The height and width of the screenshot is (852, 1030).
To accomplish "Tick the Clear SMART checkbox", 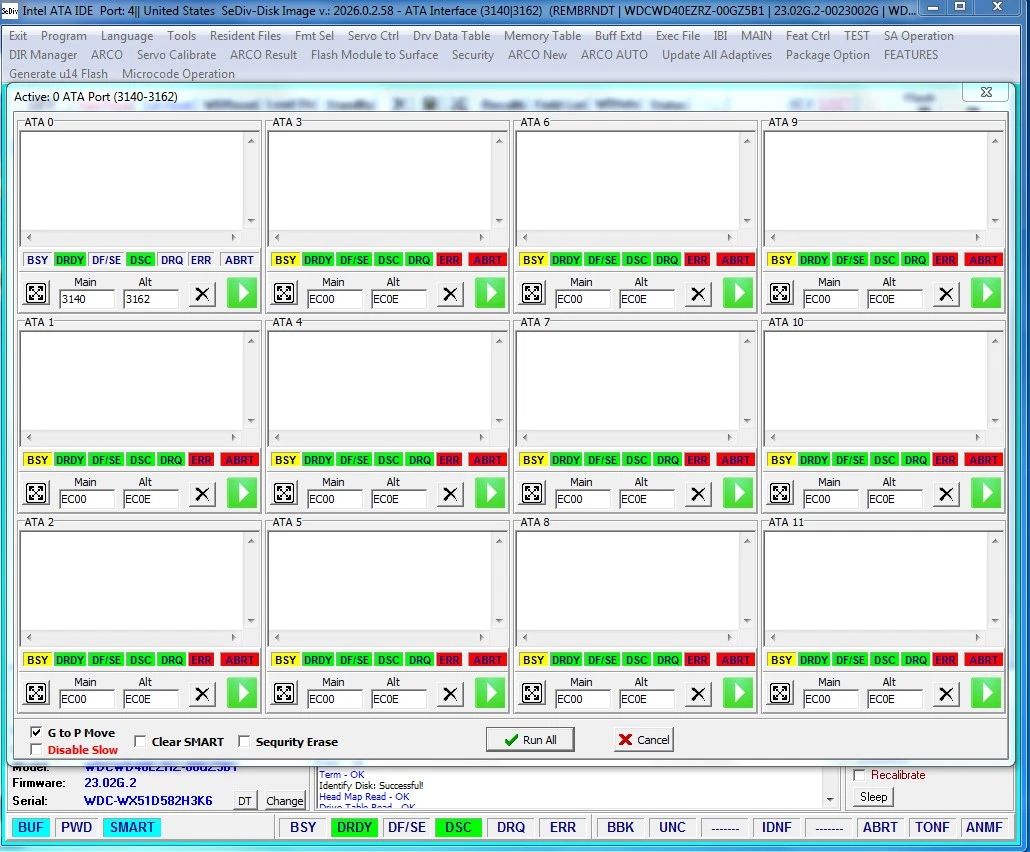I will point(140,741).
